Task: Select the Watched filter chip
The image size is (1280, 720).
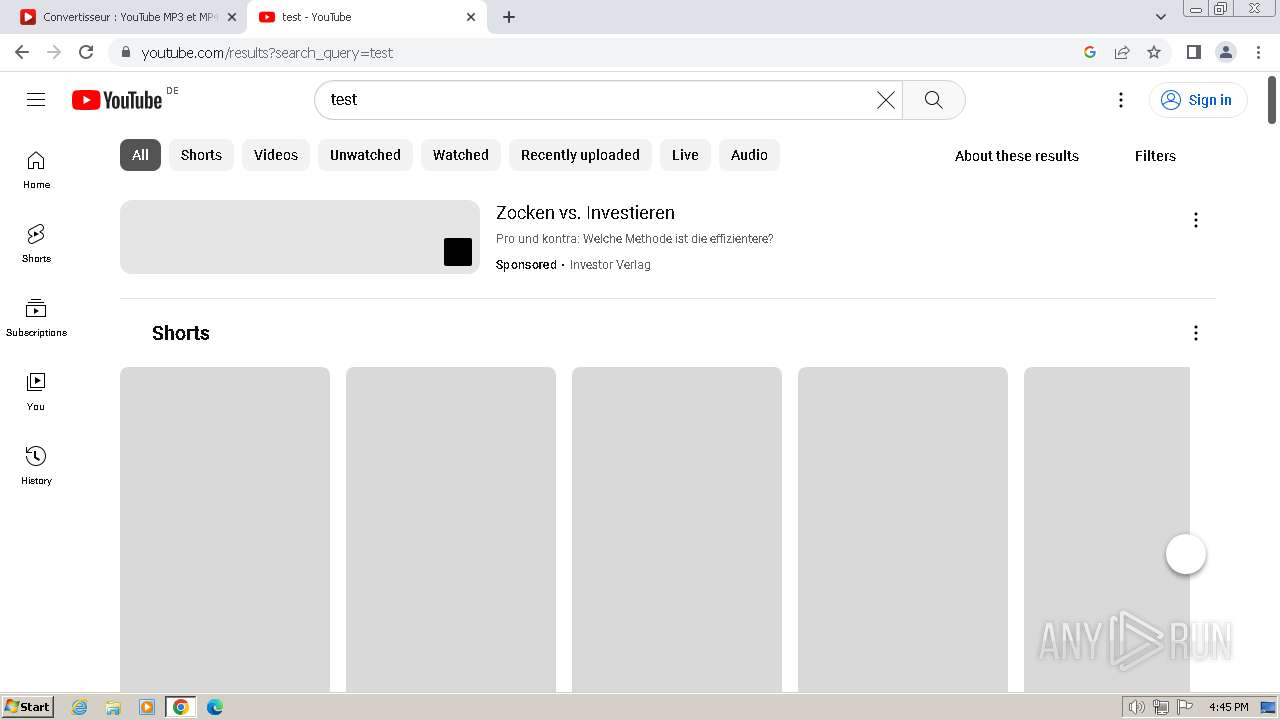Action: pos(461,155)
